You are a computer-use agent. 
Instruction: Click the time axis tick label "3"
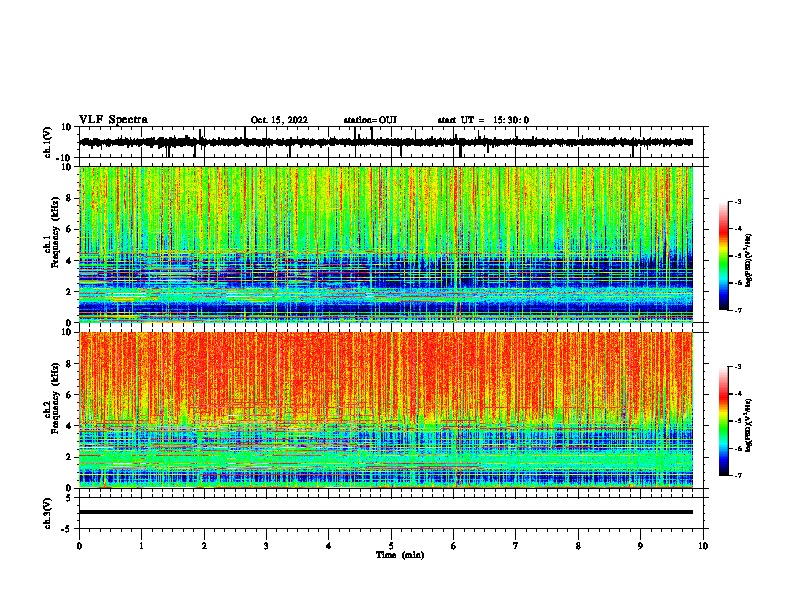(x=266, y=546)
